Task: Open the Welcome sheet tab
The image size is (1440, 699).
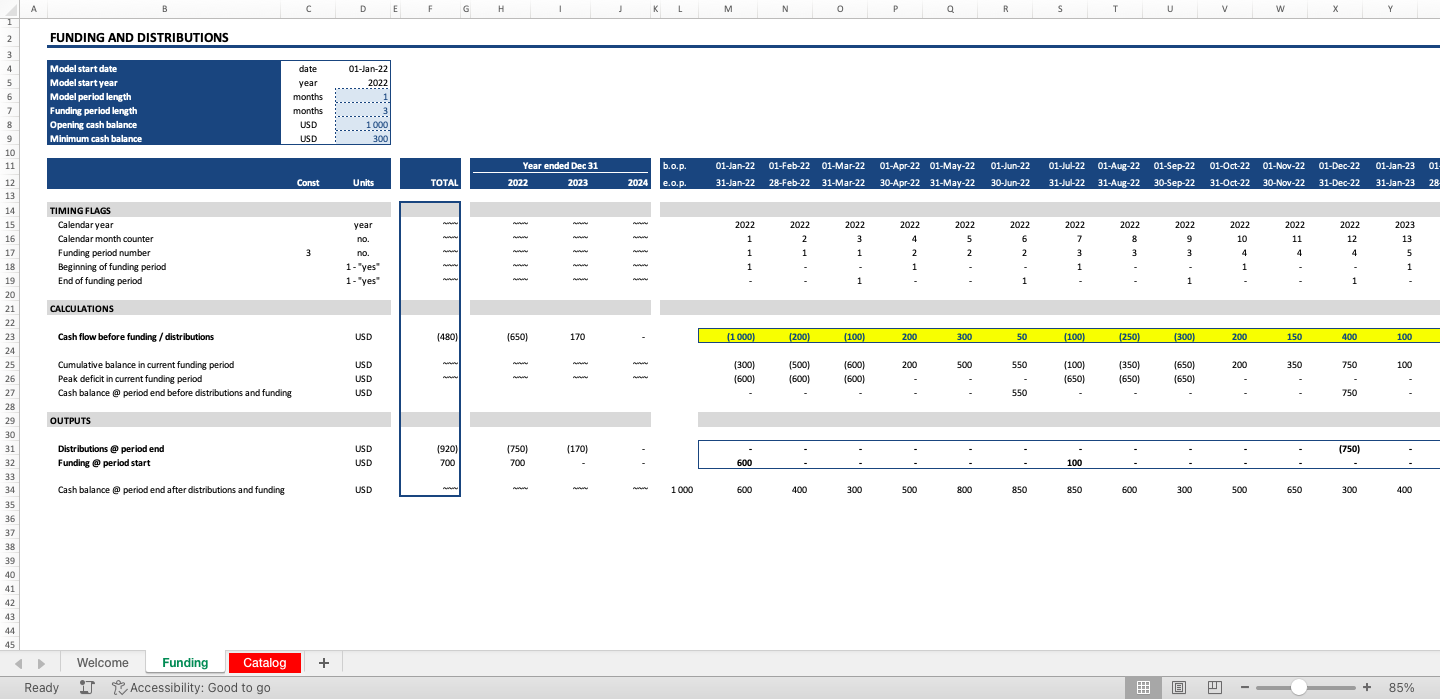Action: pyautogui.click(x=103, y=662)
